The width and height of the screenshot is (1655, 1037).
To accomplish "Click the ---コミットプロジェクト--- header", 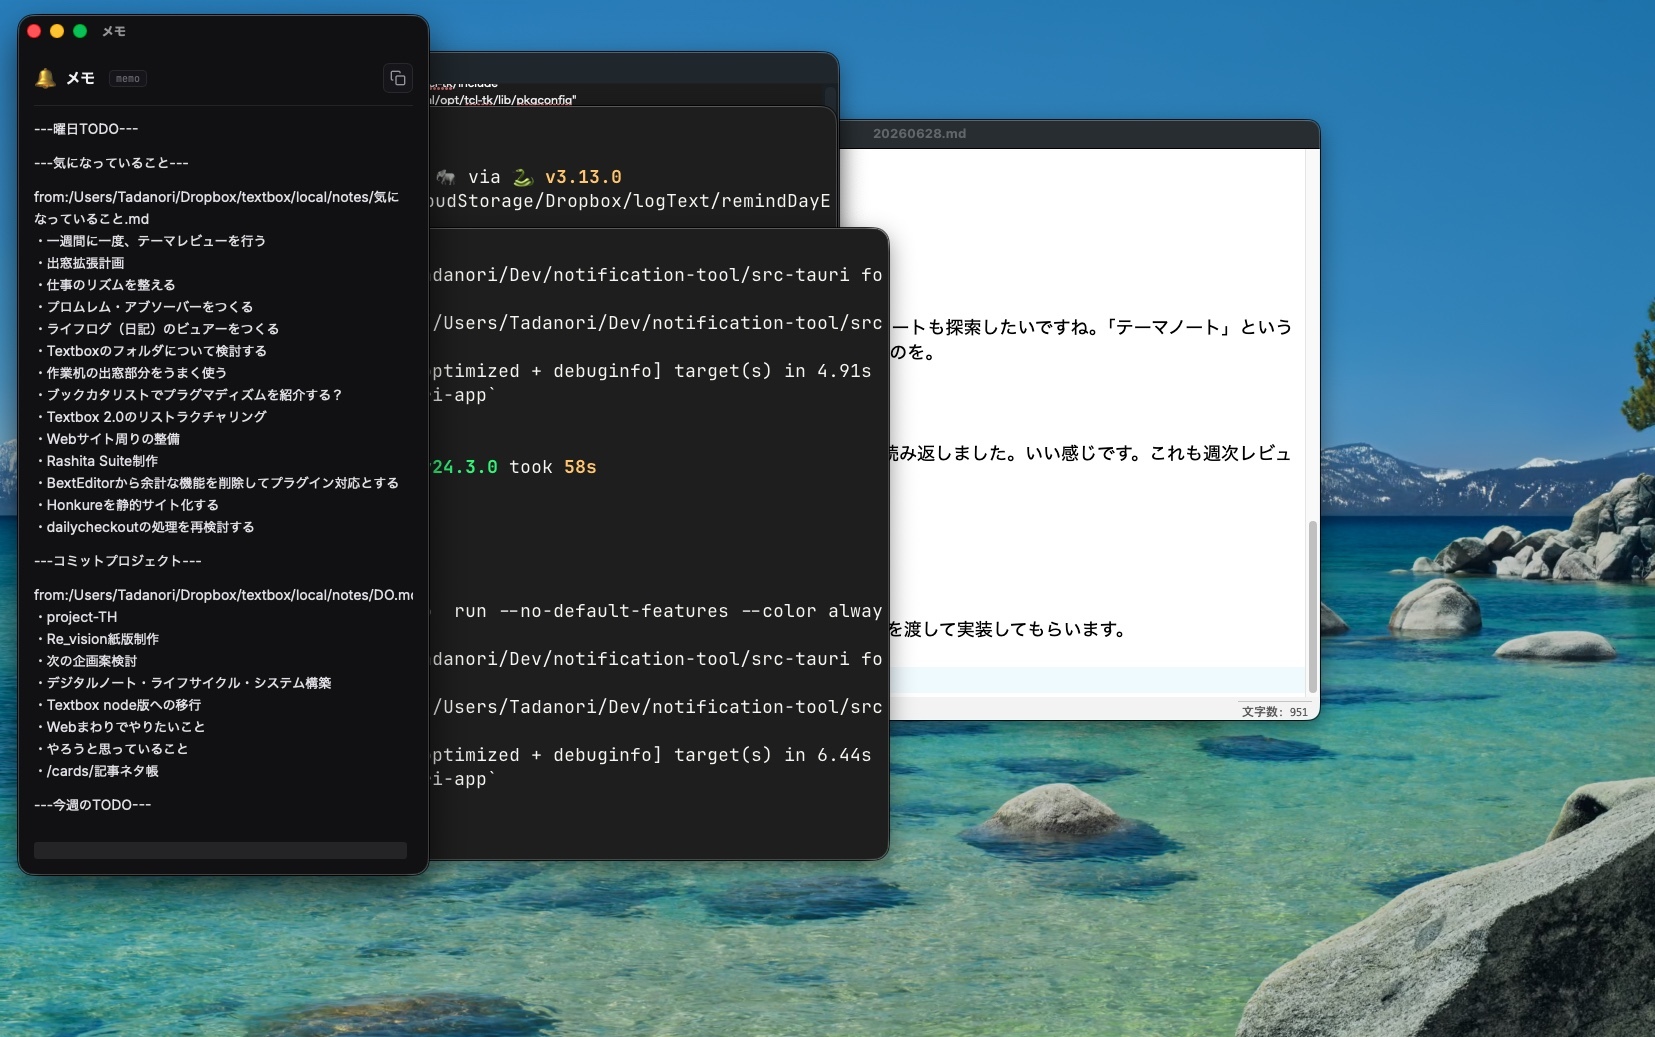I will [118, 561].
